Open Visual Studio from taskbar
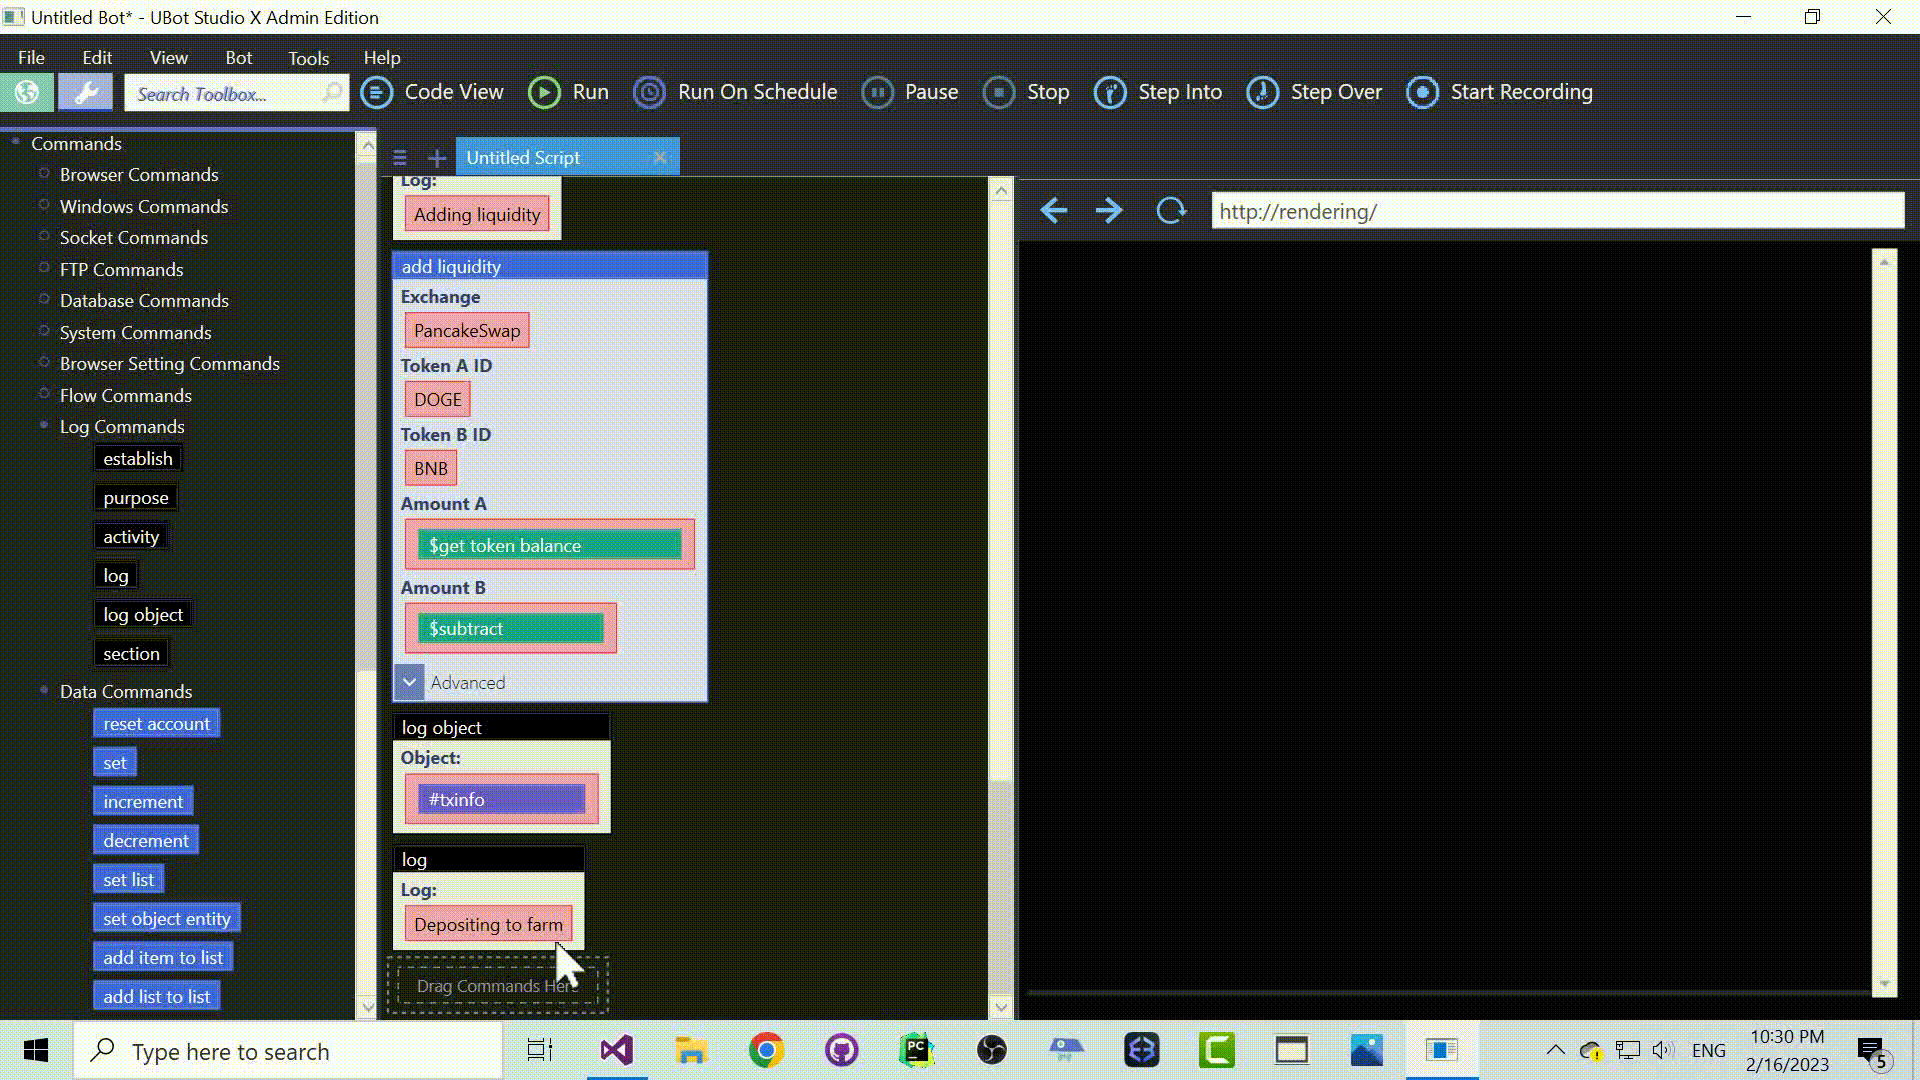 coord(616,1050)
